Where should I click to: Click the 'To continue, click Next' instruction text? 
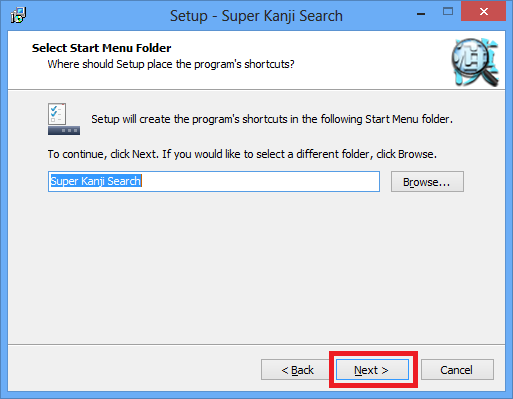[242, 154]
